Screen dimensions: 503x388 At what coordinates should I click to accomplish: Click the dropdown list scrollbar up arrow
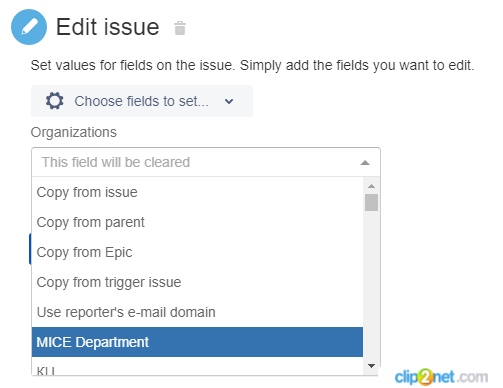(371, 186)
